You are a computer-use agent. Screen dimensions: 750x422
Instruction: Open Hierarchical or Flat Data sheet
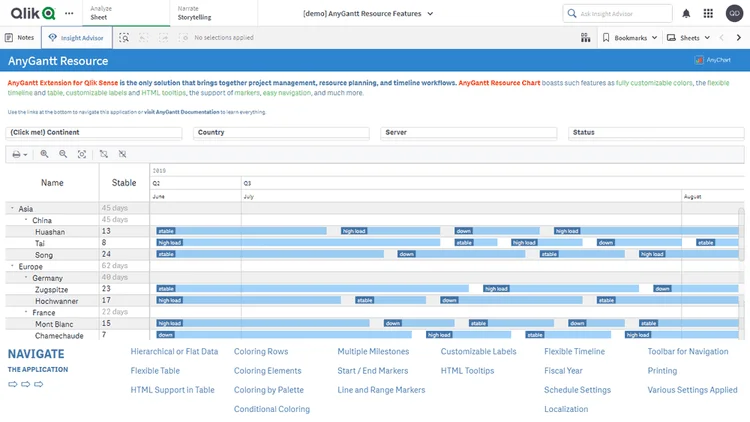[174, 352]
